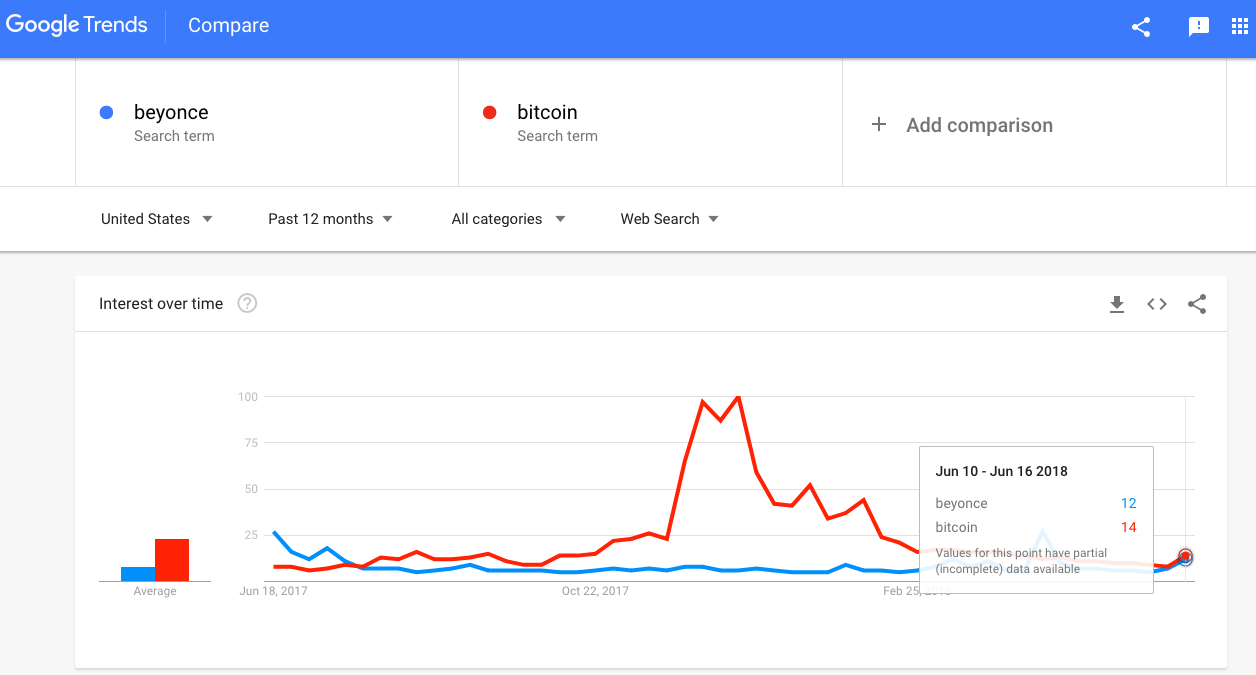Open the All categories dropdown
Image resolution: width=1256 pixels, height=675 pixels.
508,218
